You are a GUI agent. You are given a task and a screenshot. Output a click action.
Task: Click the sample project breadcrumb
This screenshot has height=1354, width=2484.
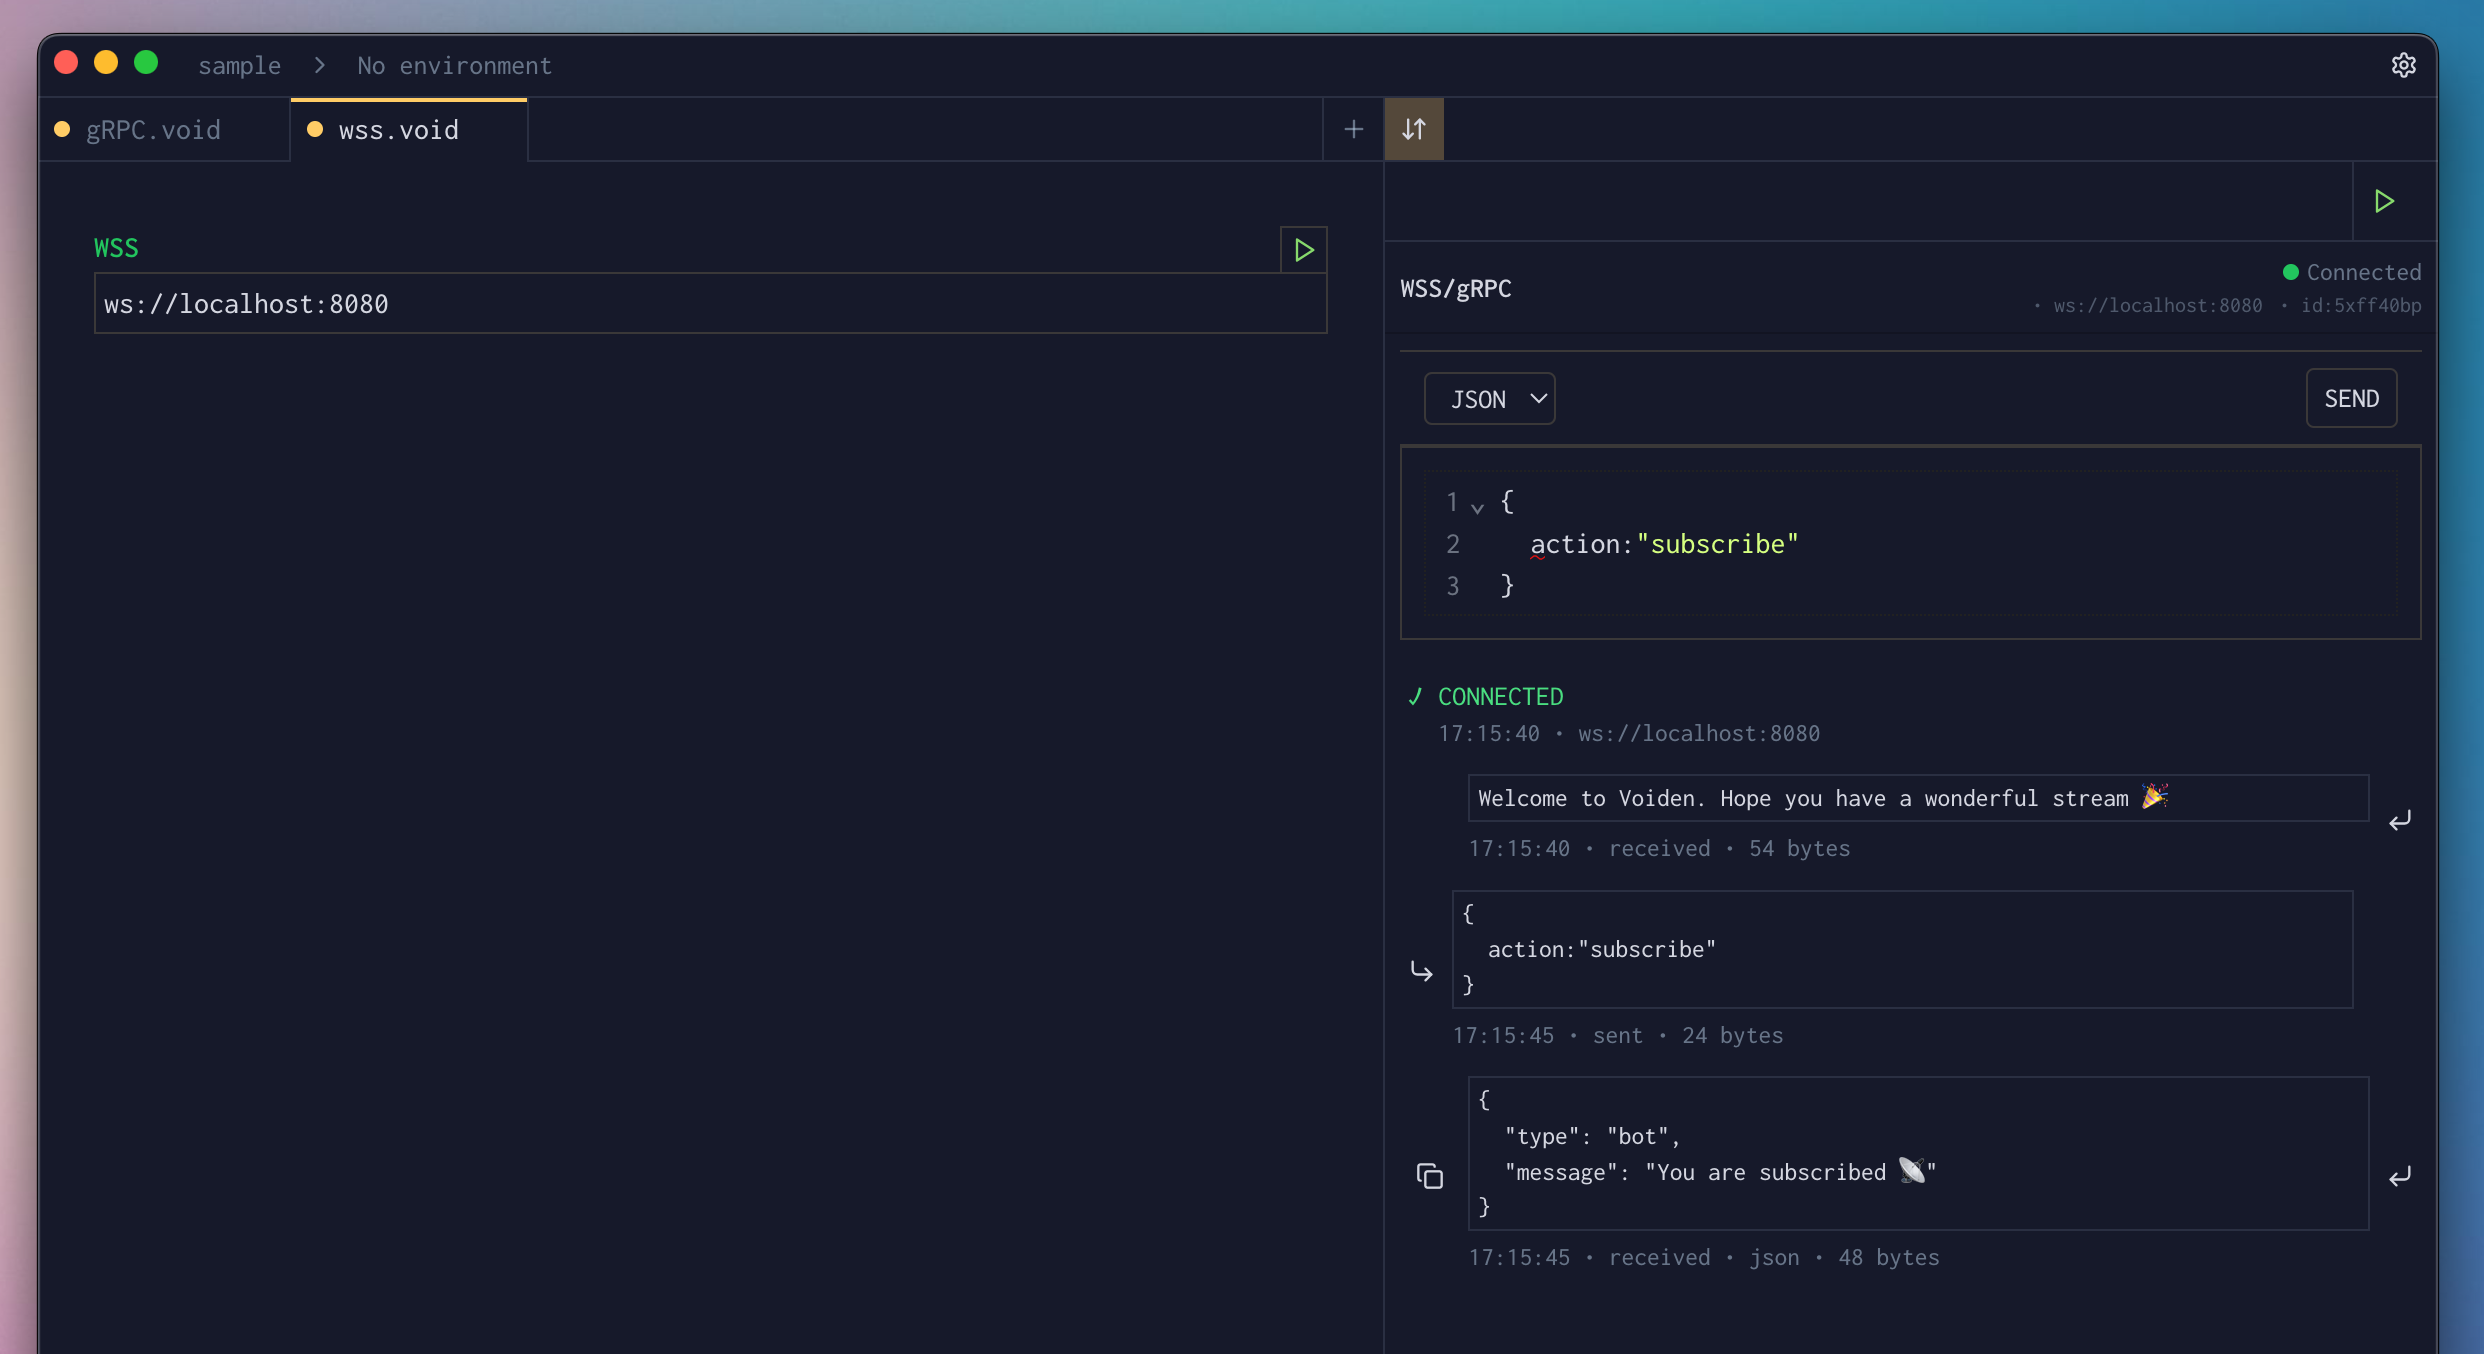239,65
